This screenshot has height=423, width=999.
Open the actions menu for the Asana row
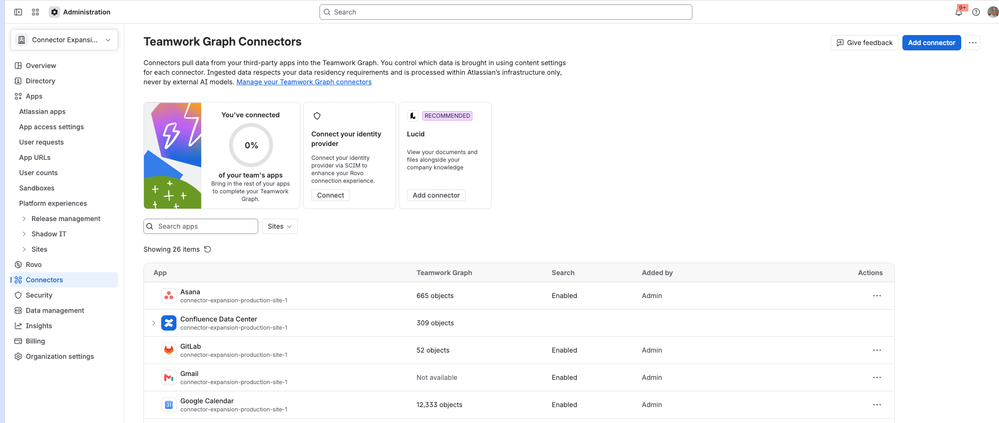tap(877, 296)
